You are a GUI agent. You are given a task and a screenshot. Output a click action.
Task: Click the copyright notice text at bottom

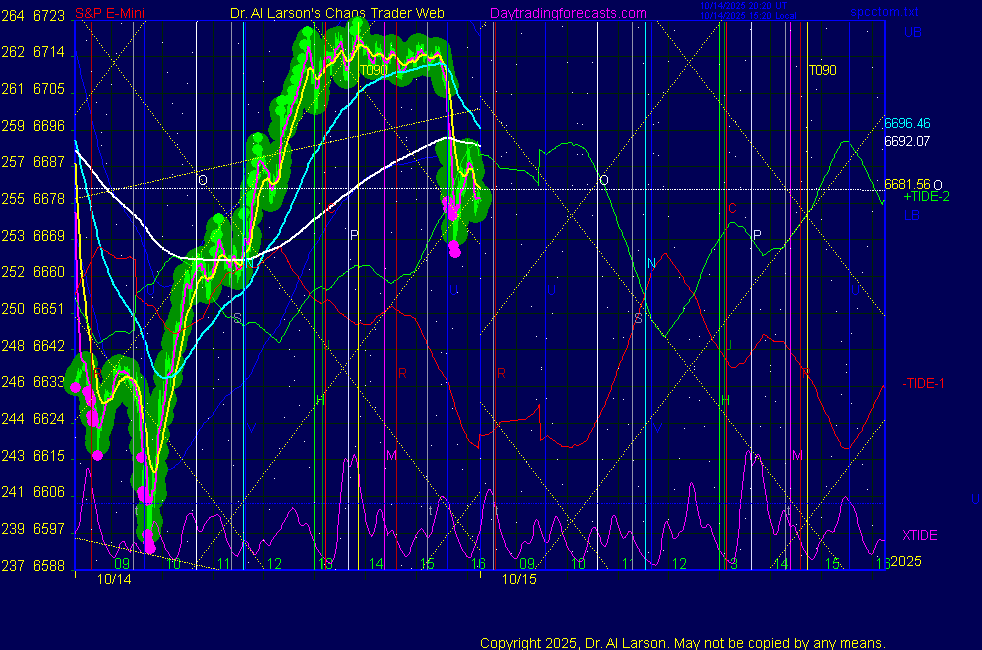pyautogui.click(x=682, y=643)
